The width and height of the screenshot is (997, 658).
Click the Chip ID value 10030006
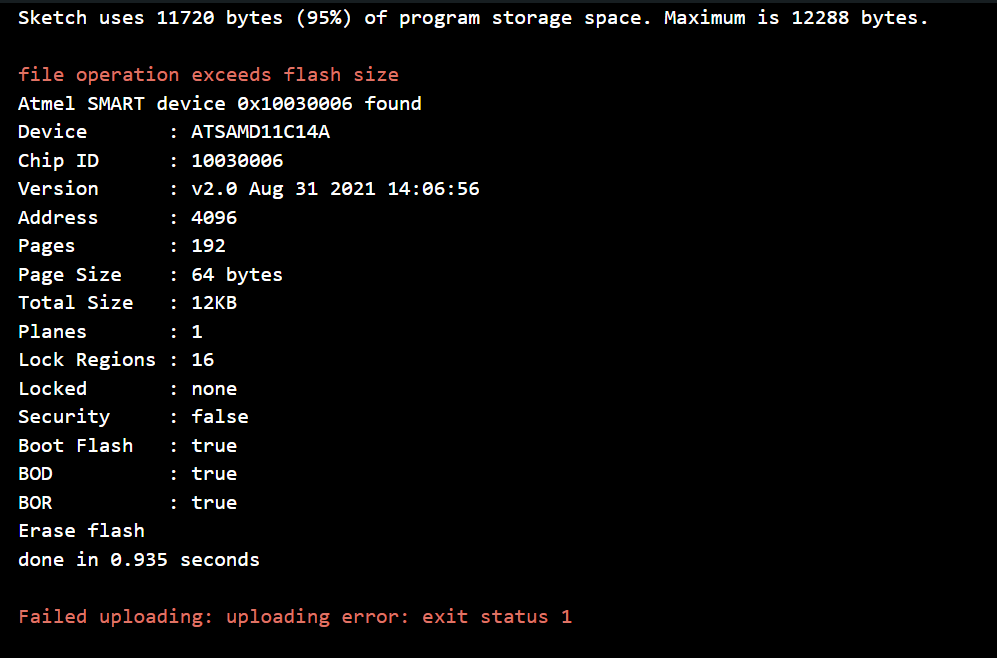[x=237, y=161]
